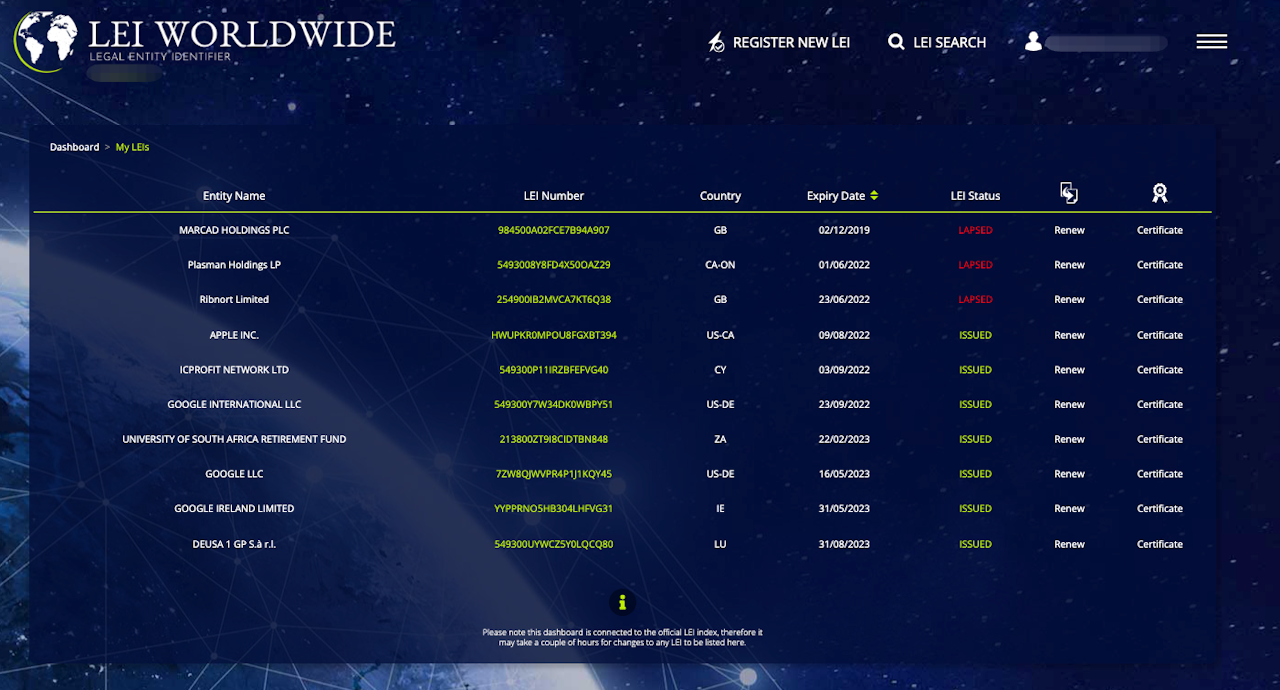Screen dimensions: 1280x690
Task: Open LEI number HWUPKR0MPOU8FGXBT394
Action: [x=554, y=335]
